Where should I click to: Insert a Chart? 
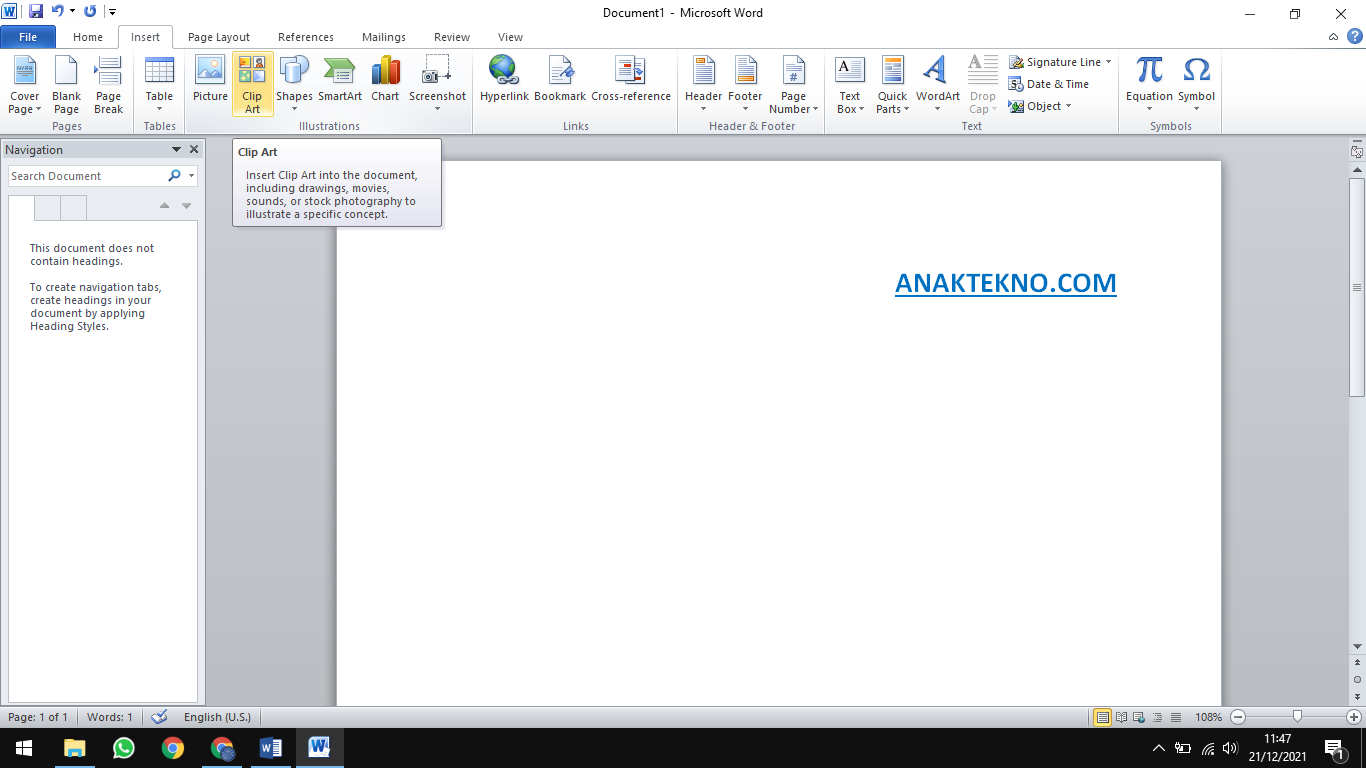point(385,85)
